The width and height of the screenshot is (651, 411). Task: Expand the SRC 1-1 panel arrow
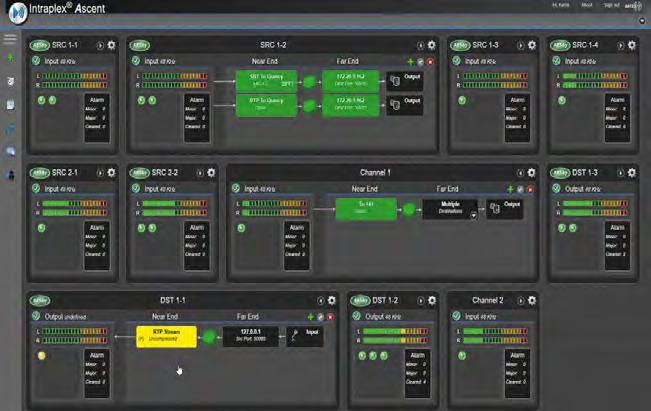(x=100, y=46)
